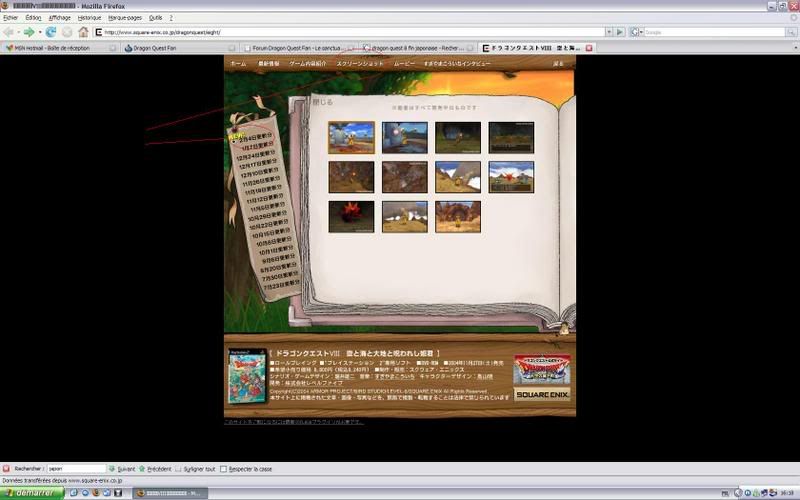Viewport: 800px width, 500px height.
Task: Close the active Dragon Quest VIII tab
Action: point(589,48)
